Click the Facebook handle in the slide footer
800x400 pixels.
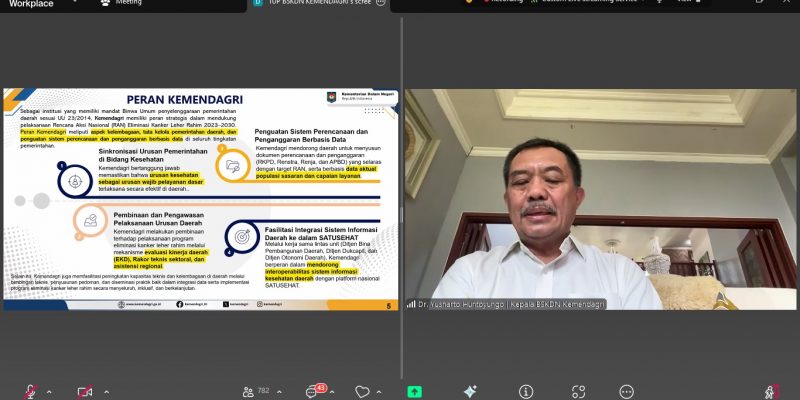pyautogui.click(x=192, y=305)
